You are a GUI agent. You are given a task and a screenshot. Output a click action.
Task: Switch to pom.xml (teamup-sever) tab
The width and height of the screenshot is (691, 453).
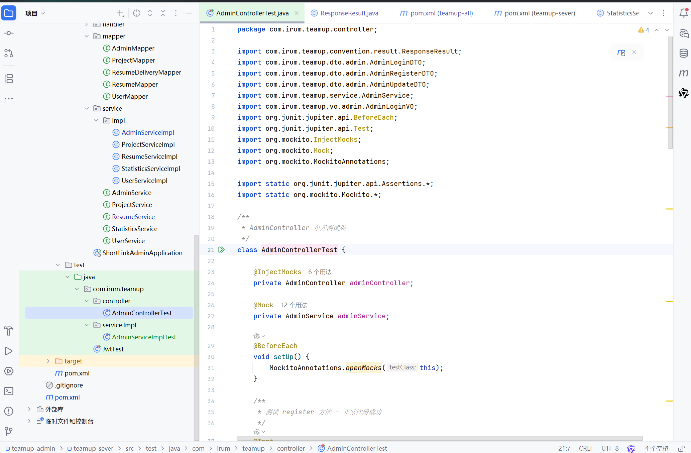534,13
